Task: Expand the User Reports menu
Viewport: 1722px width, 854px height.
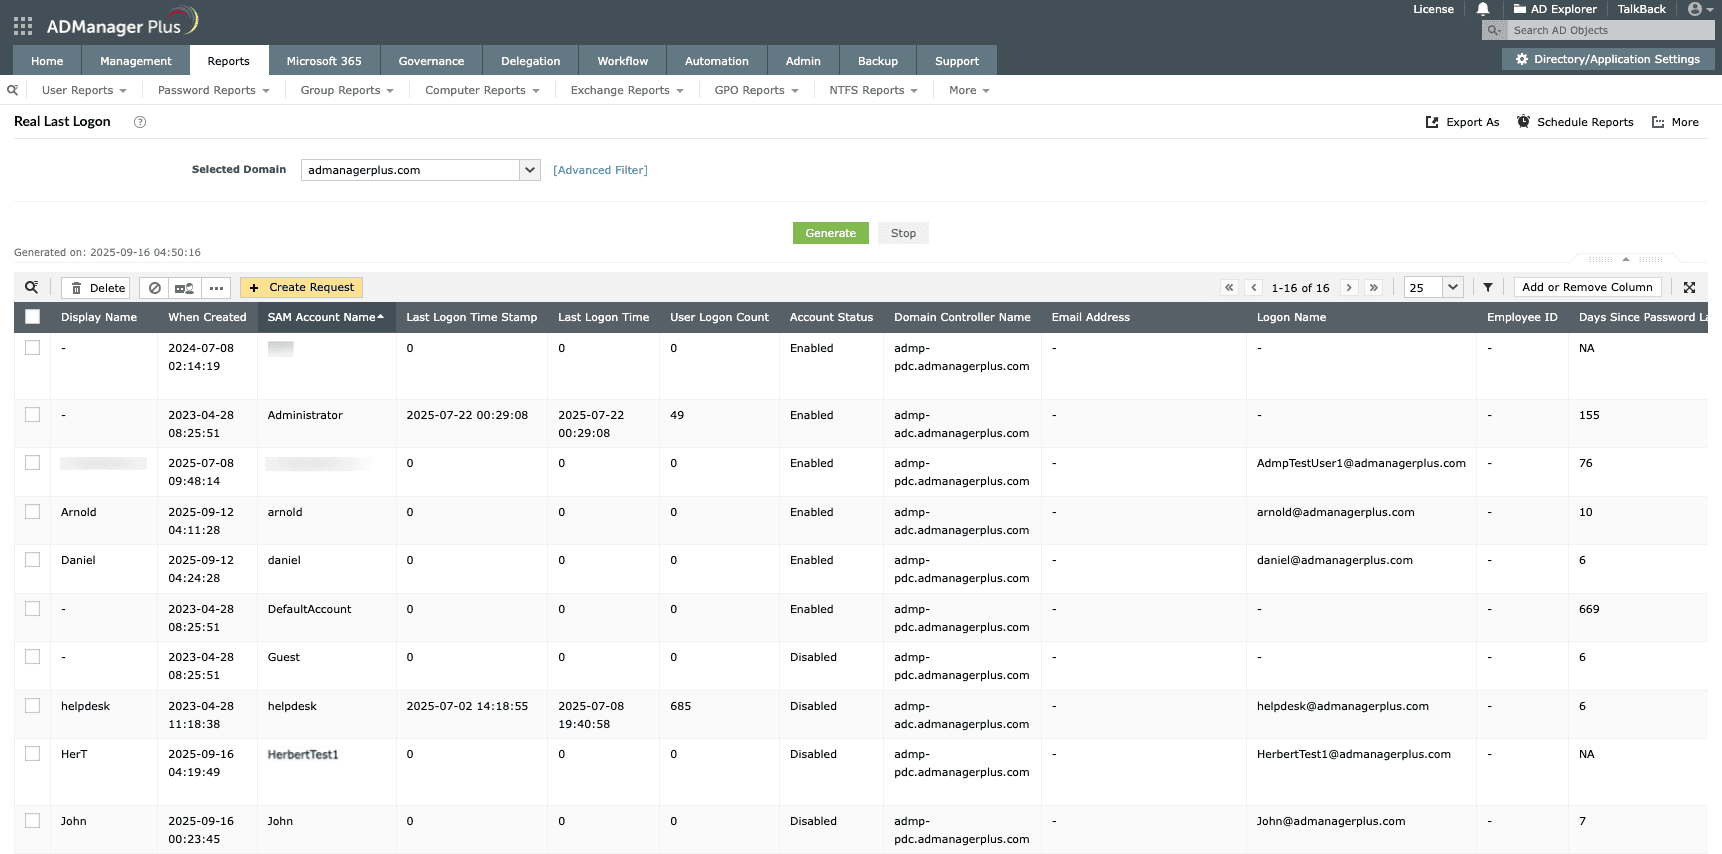Action: point(84,90)
